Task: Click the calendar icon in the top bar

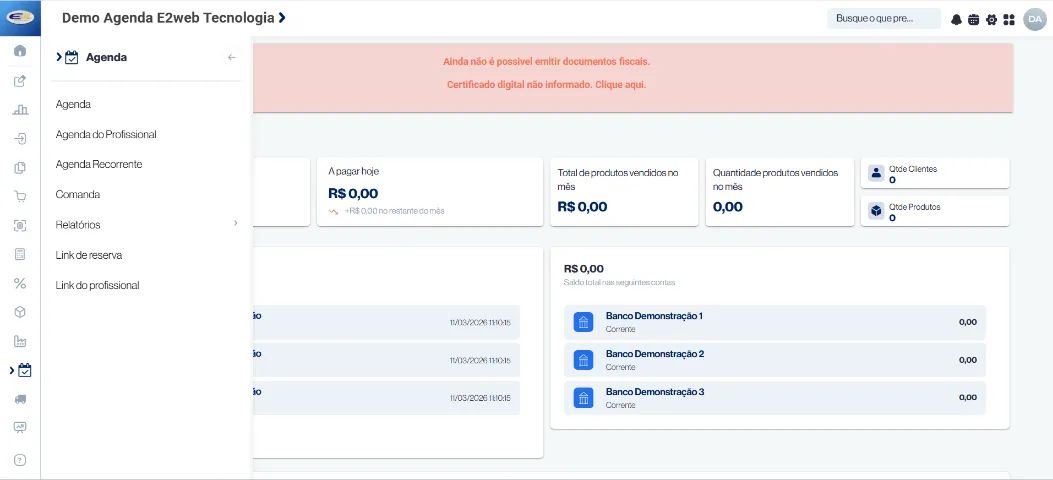Action: coord(974,19)
